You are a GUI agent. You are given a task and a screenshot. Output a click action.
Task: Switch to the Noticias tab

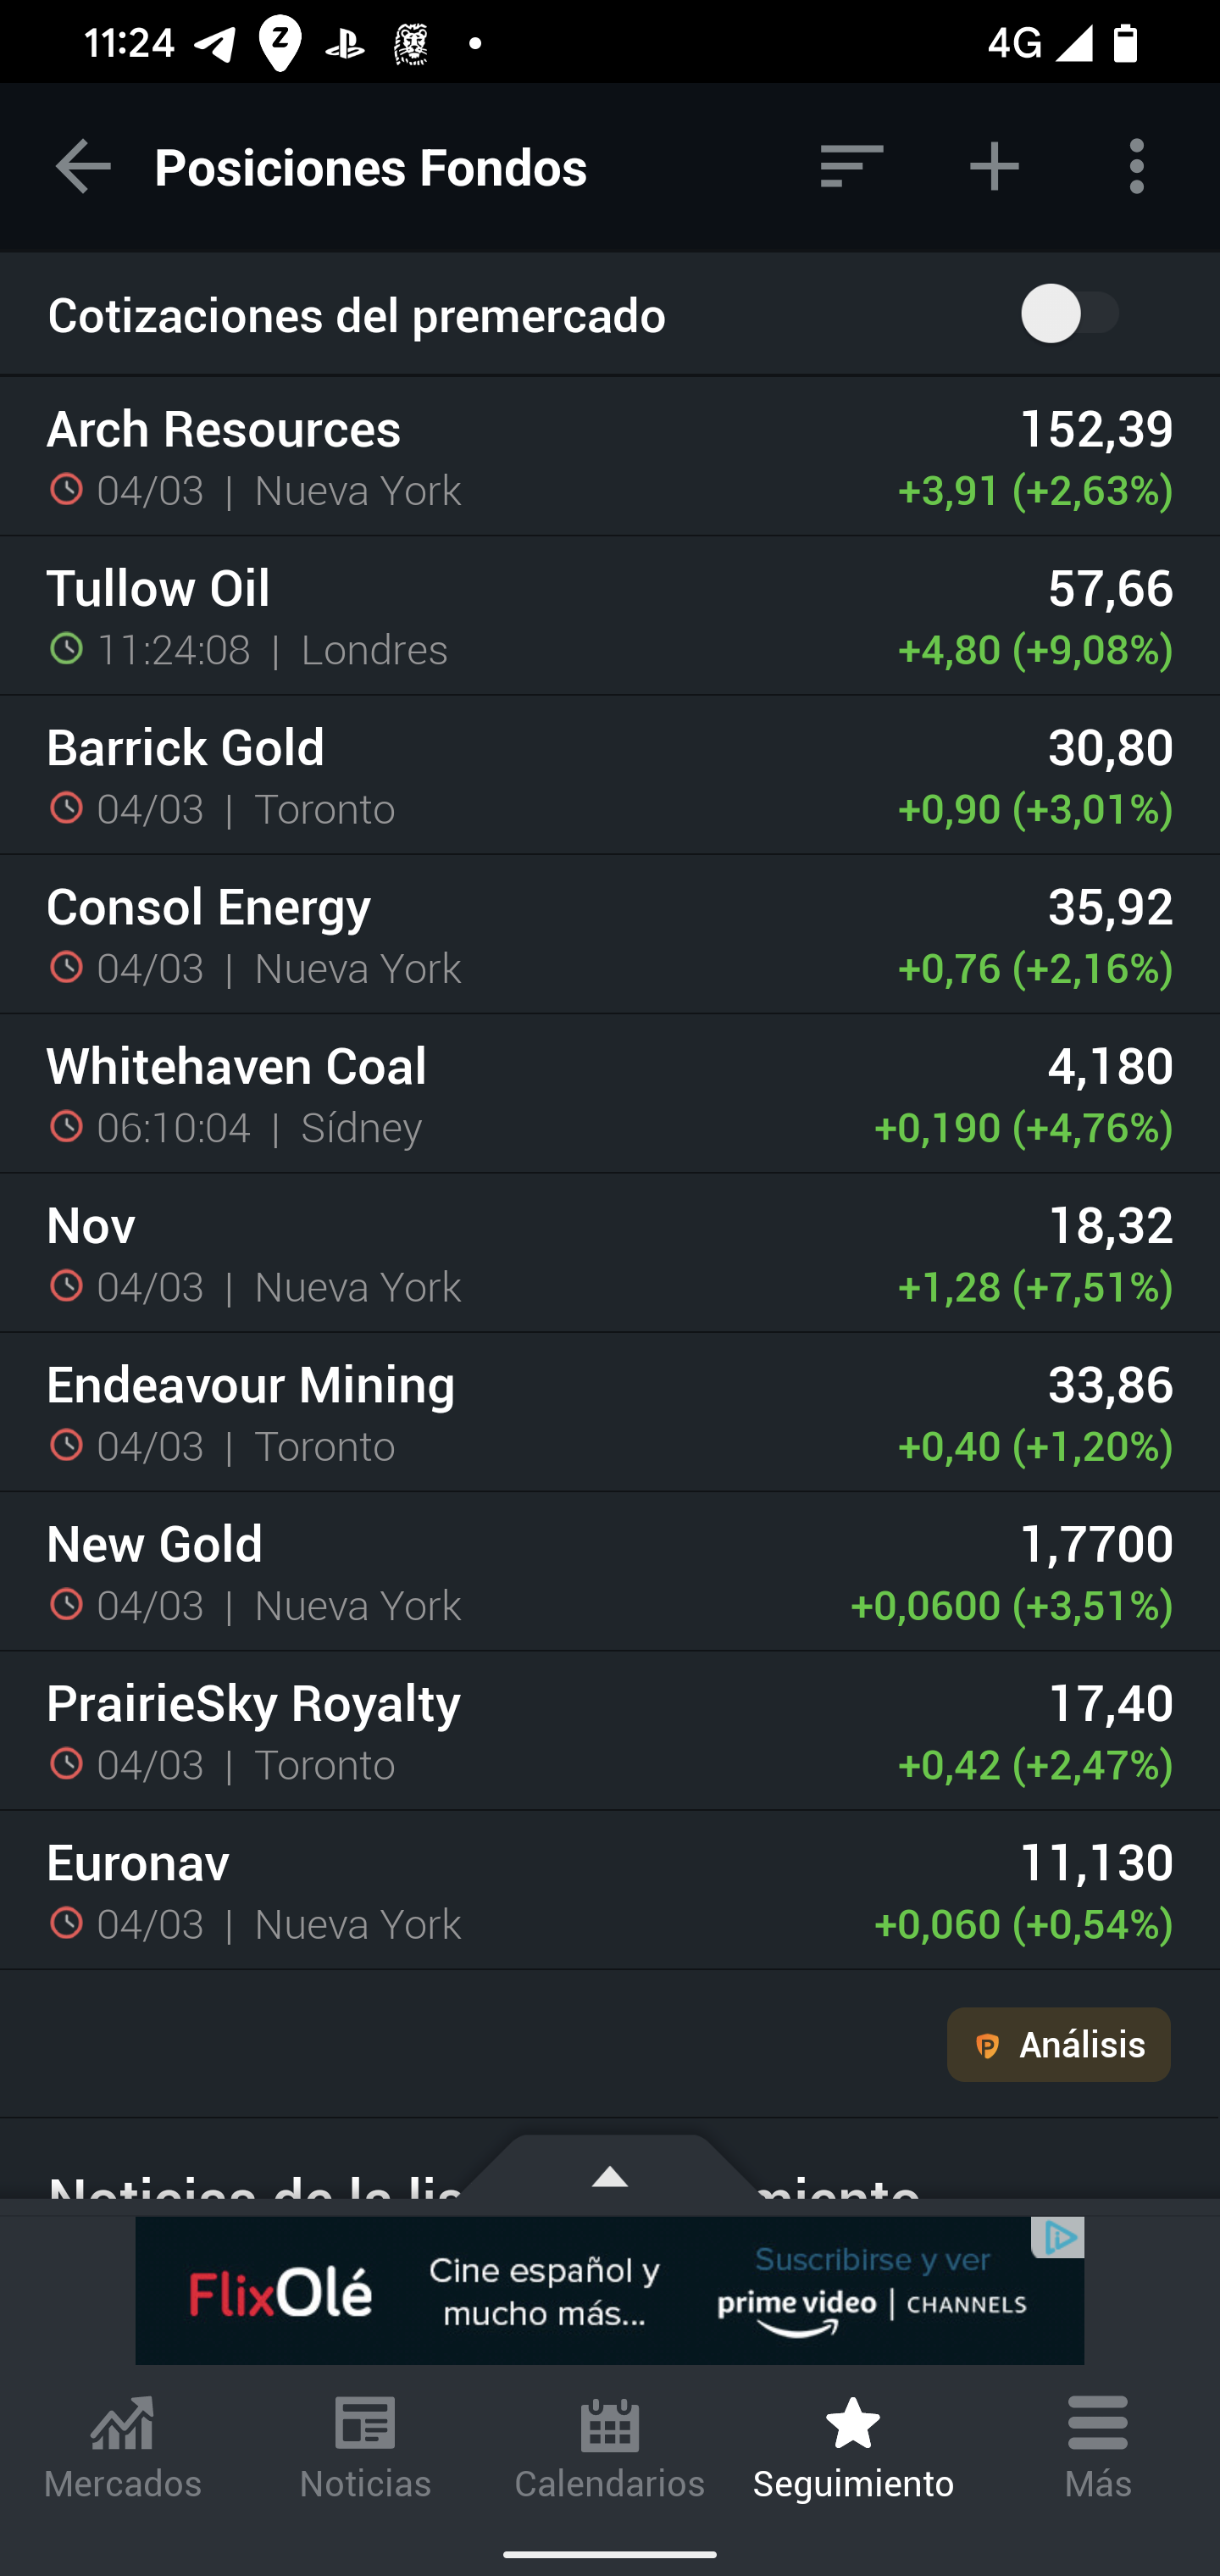(x=366, y=2450)
